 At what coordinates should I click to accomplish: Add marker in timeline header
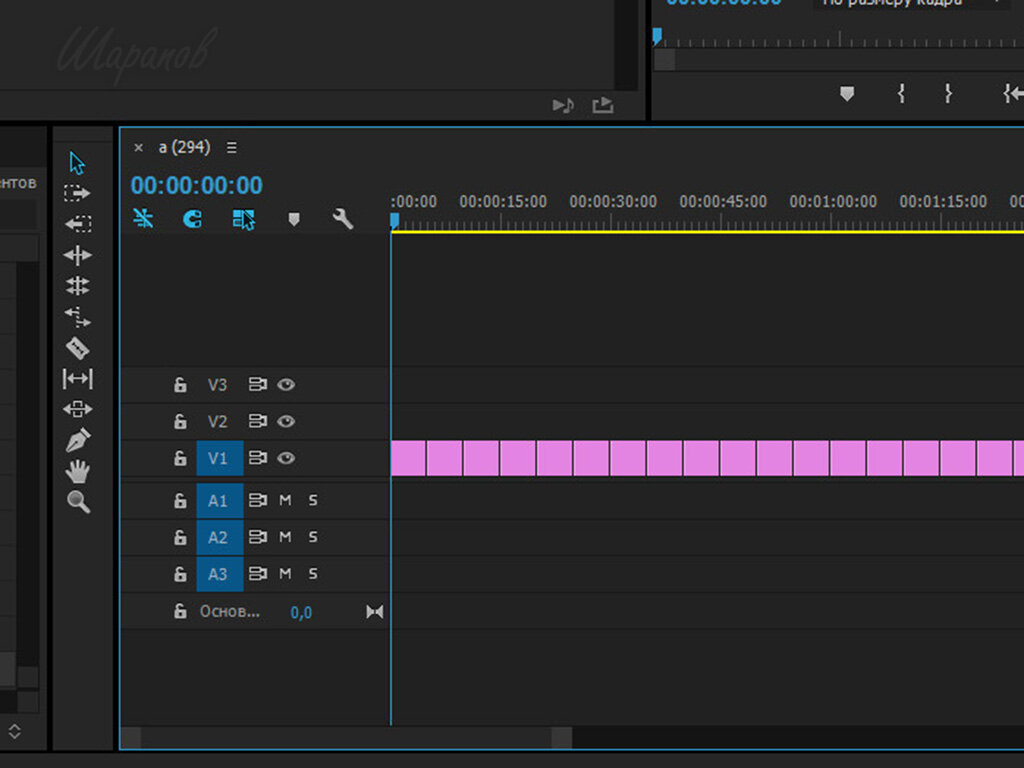294,219
